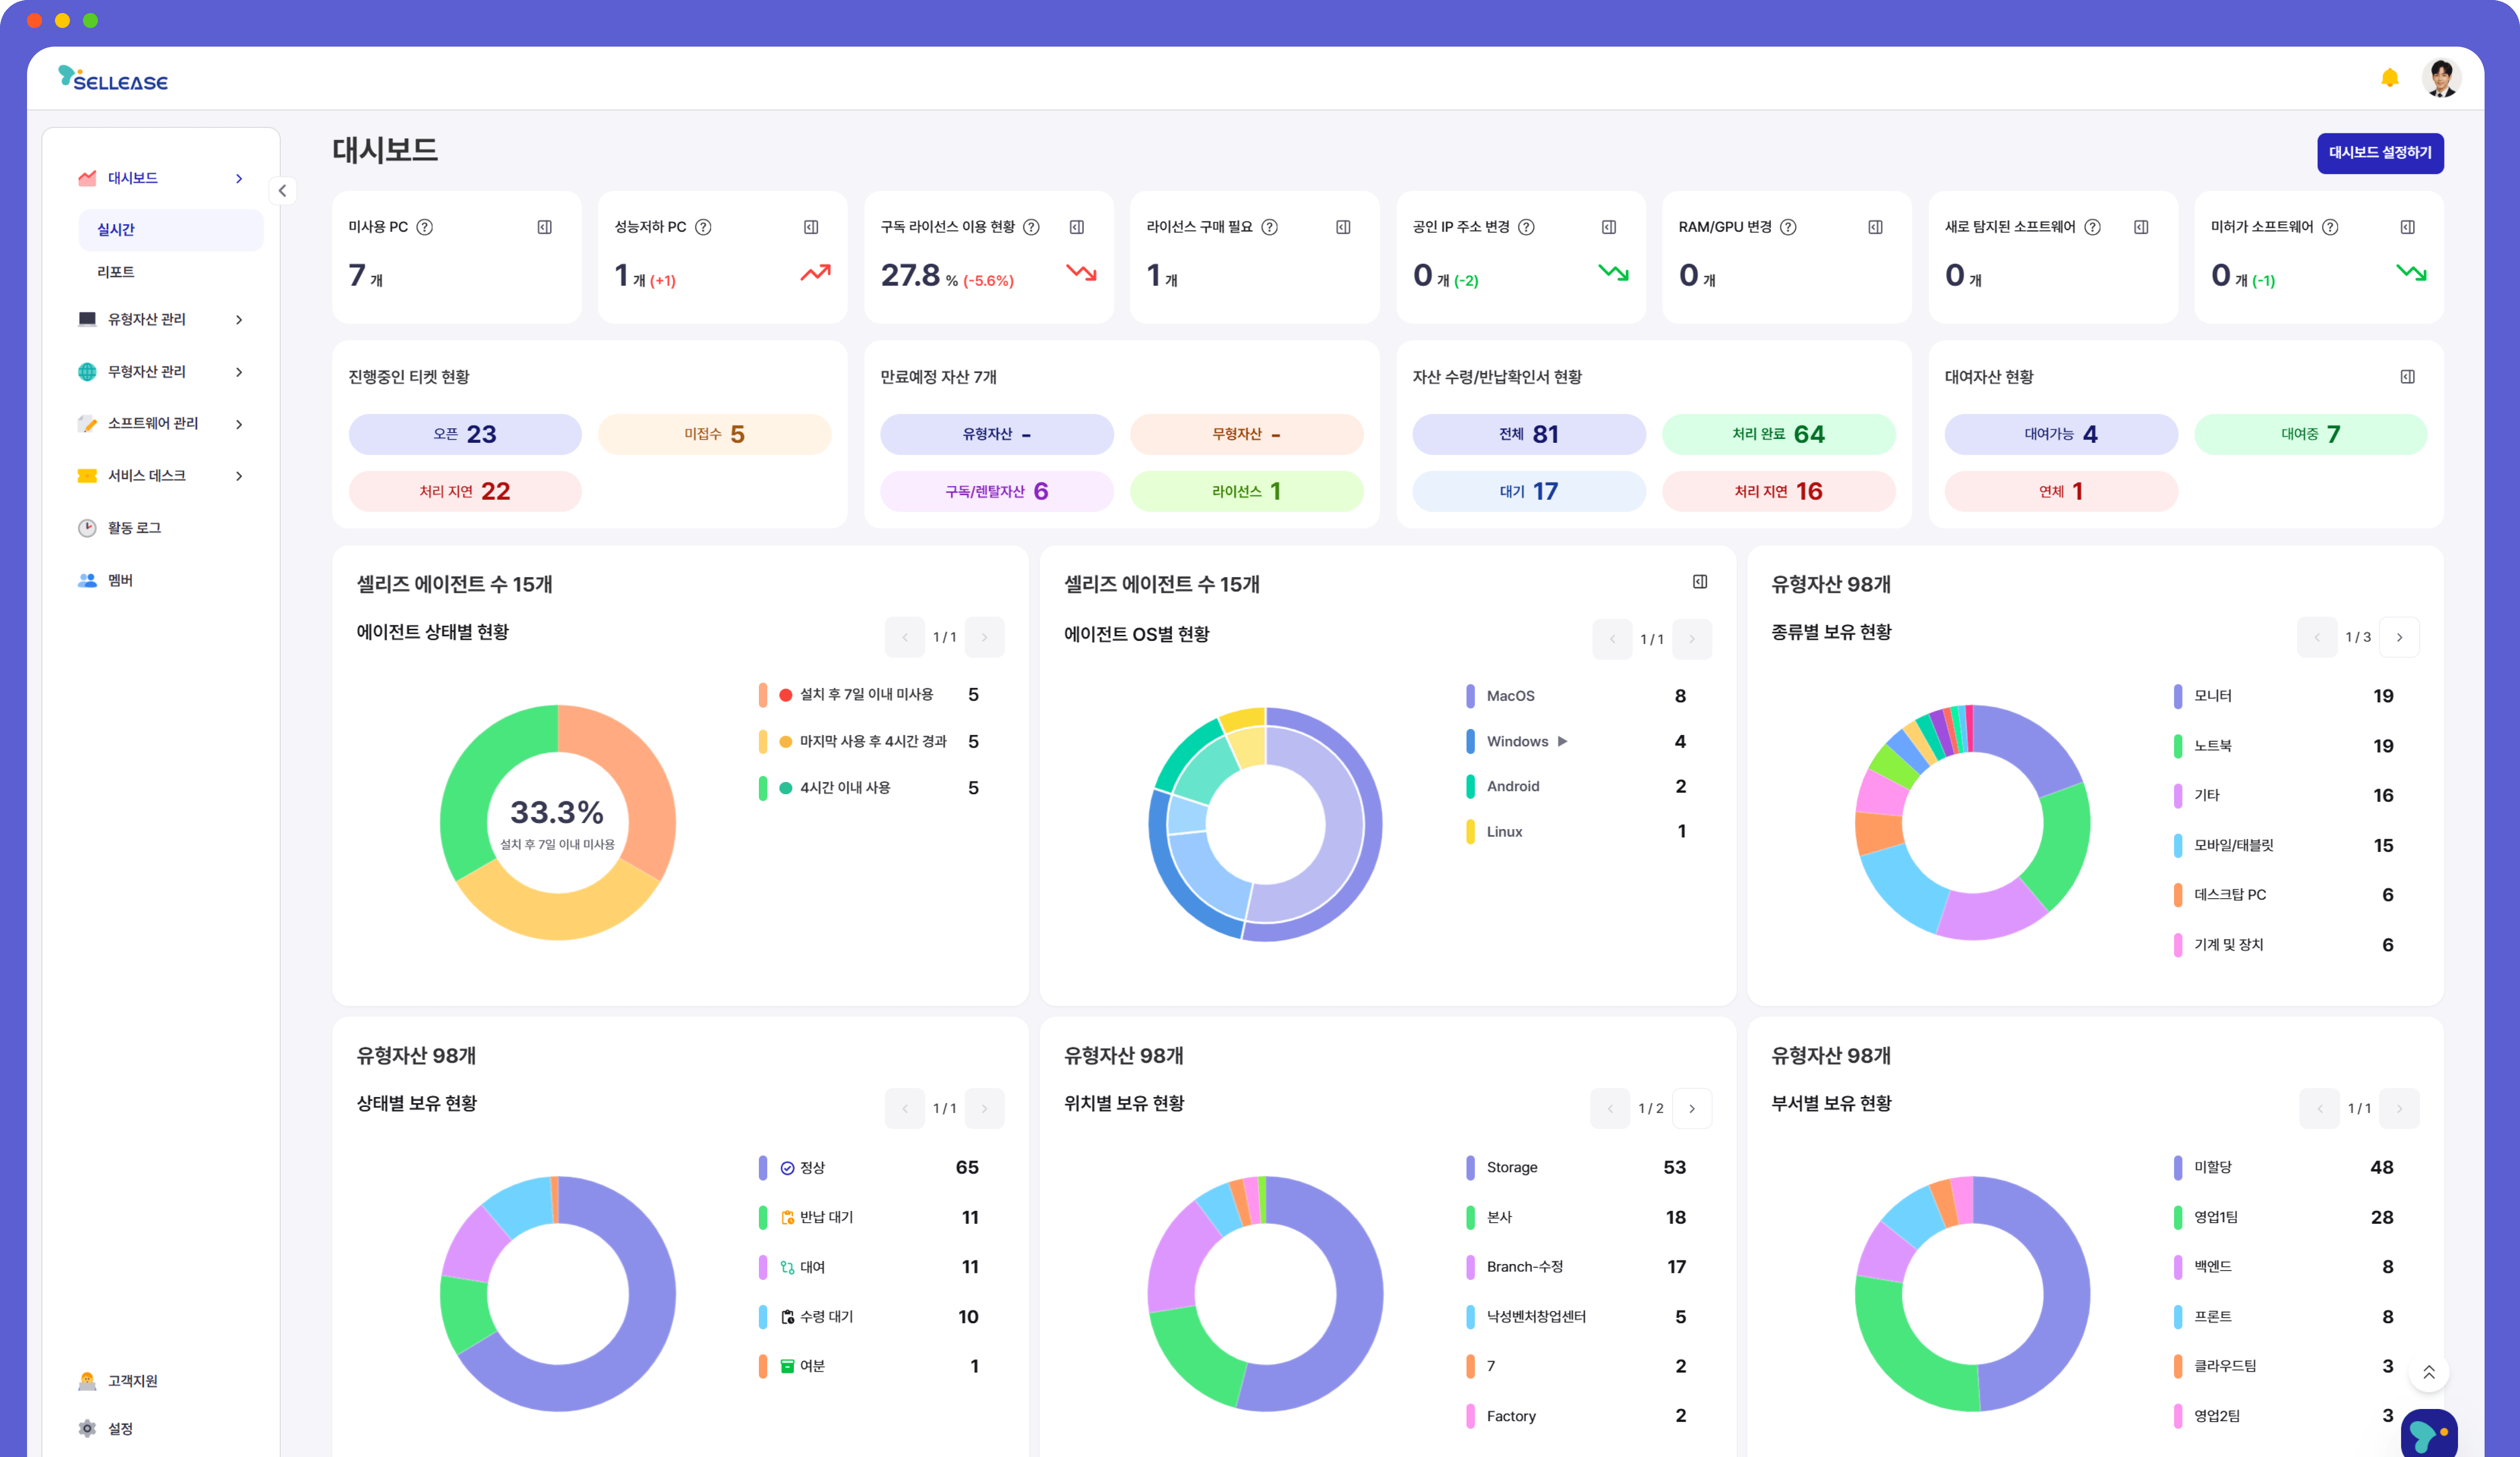Image resolution: width=2520 pixels, height=1457 pixels.
Task: Click help icon beside 새로 탐지된 소프트웨어
Action: (x=2092, y=227)
